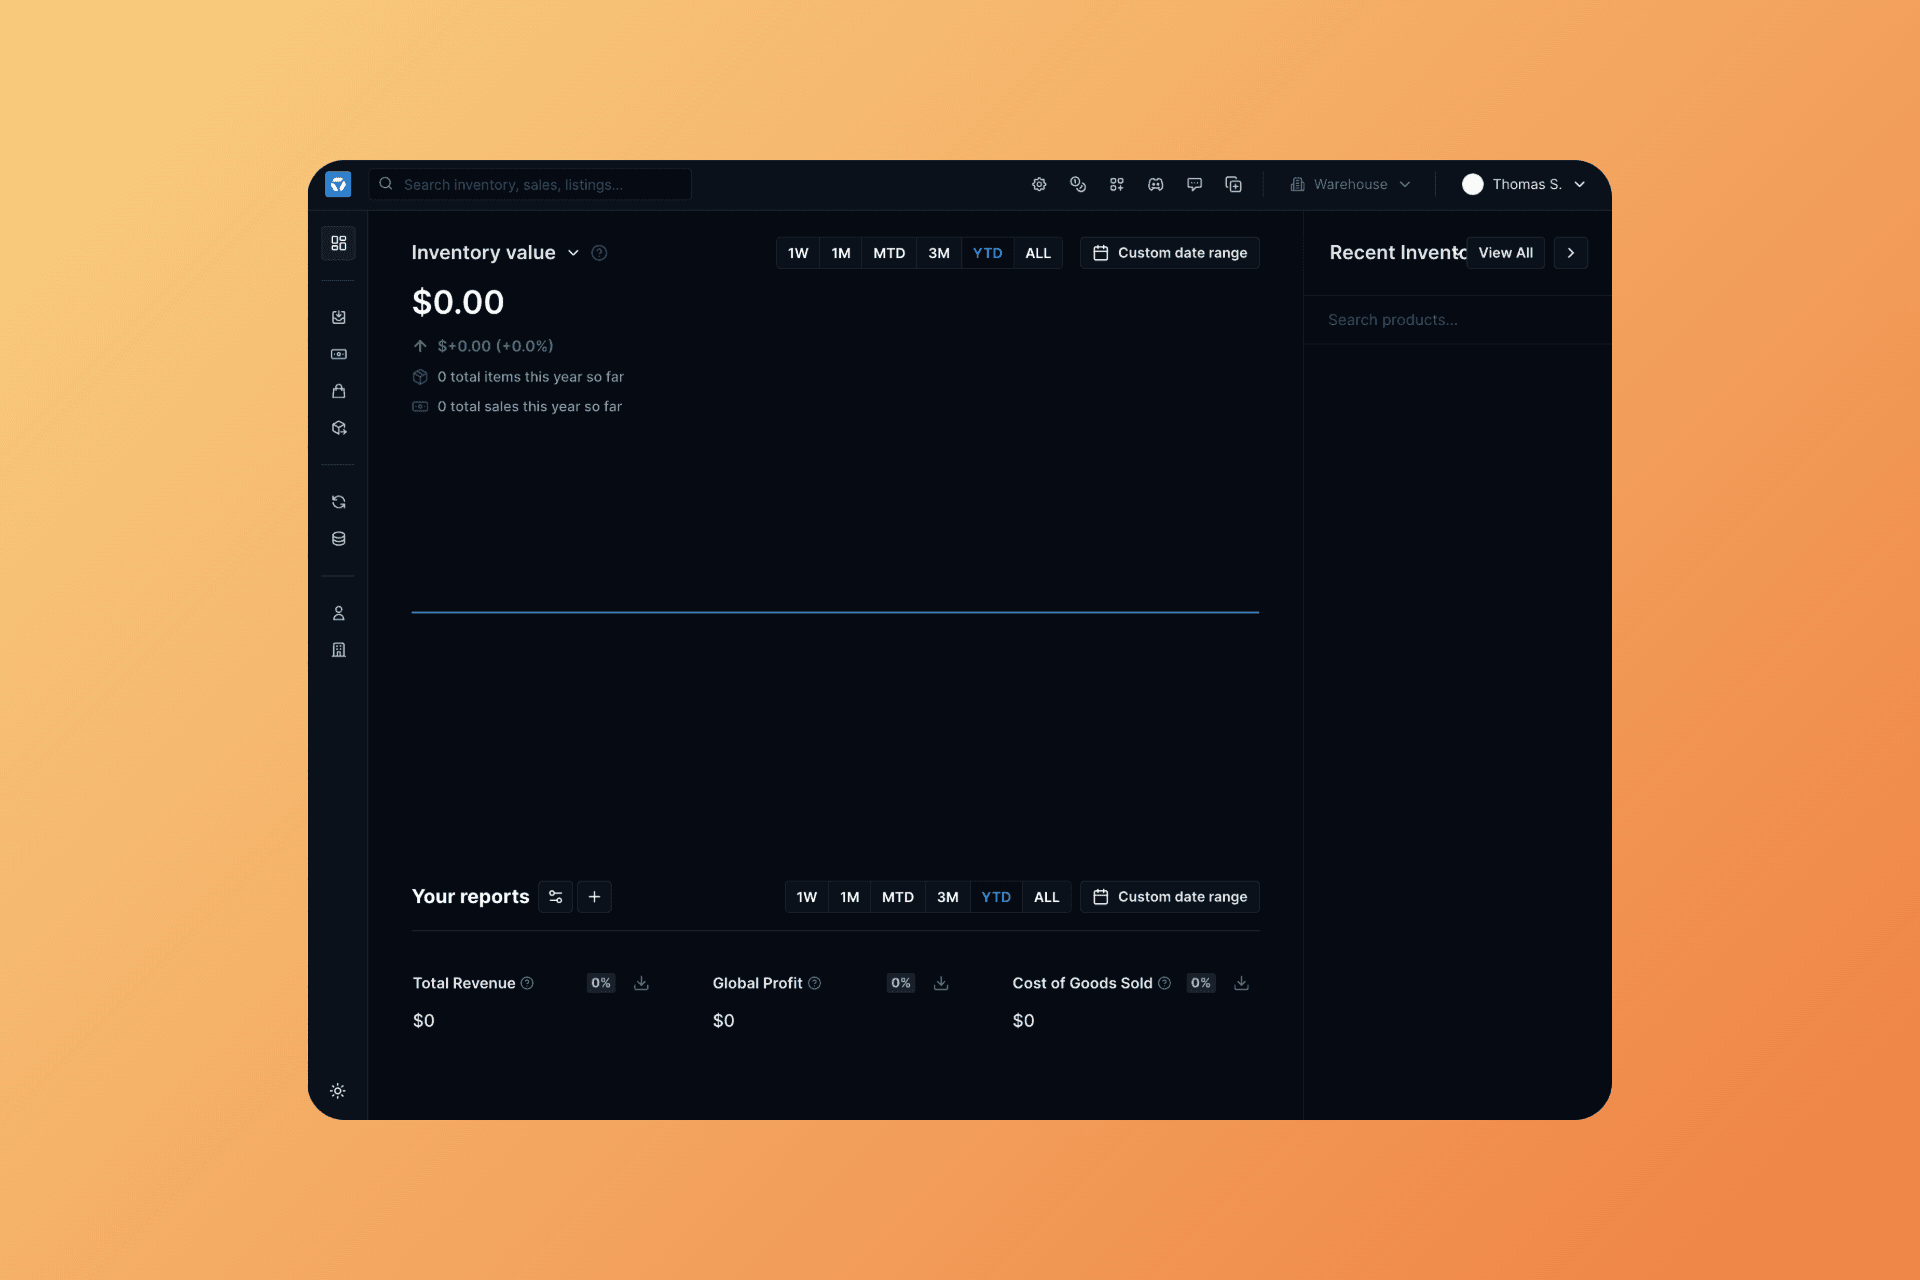Click View All for Recent Inventory

[1505, 252]
